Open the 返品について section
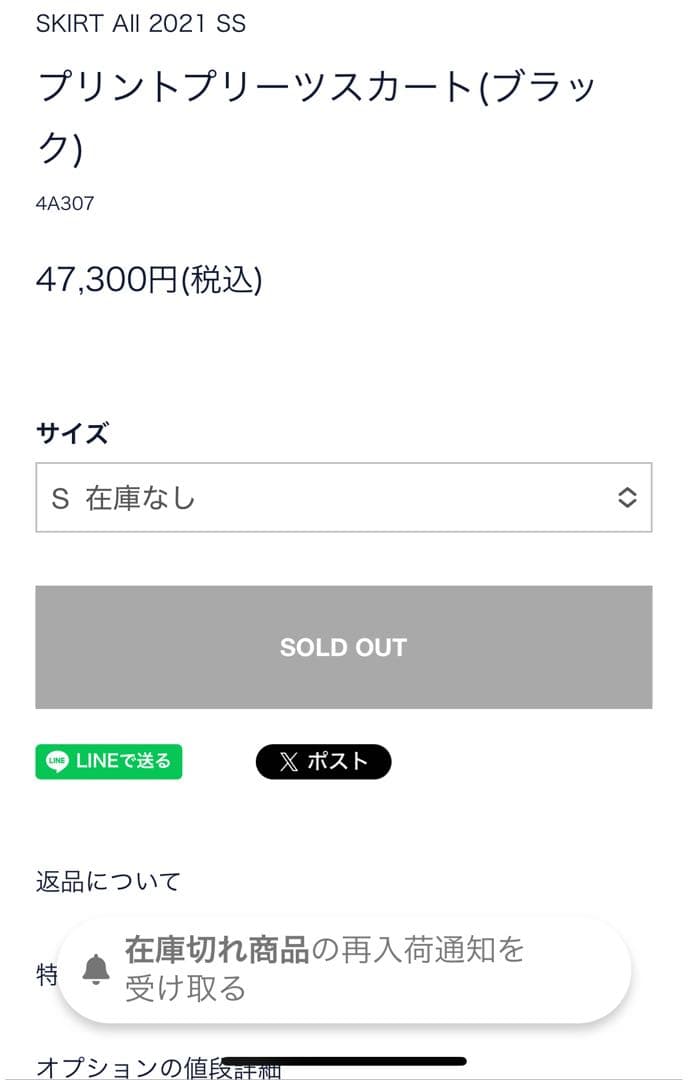 point(109,881)
